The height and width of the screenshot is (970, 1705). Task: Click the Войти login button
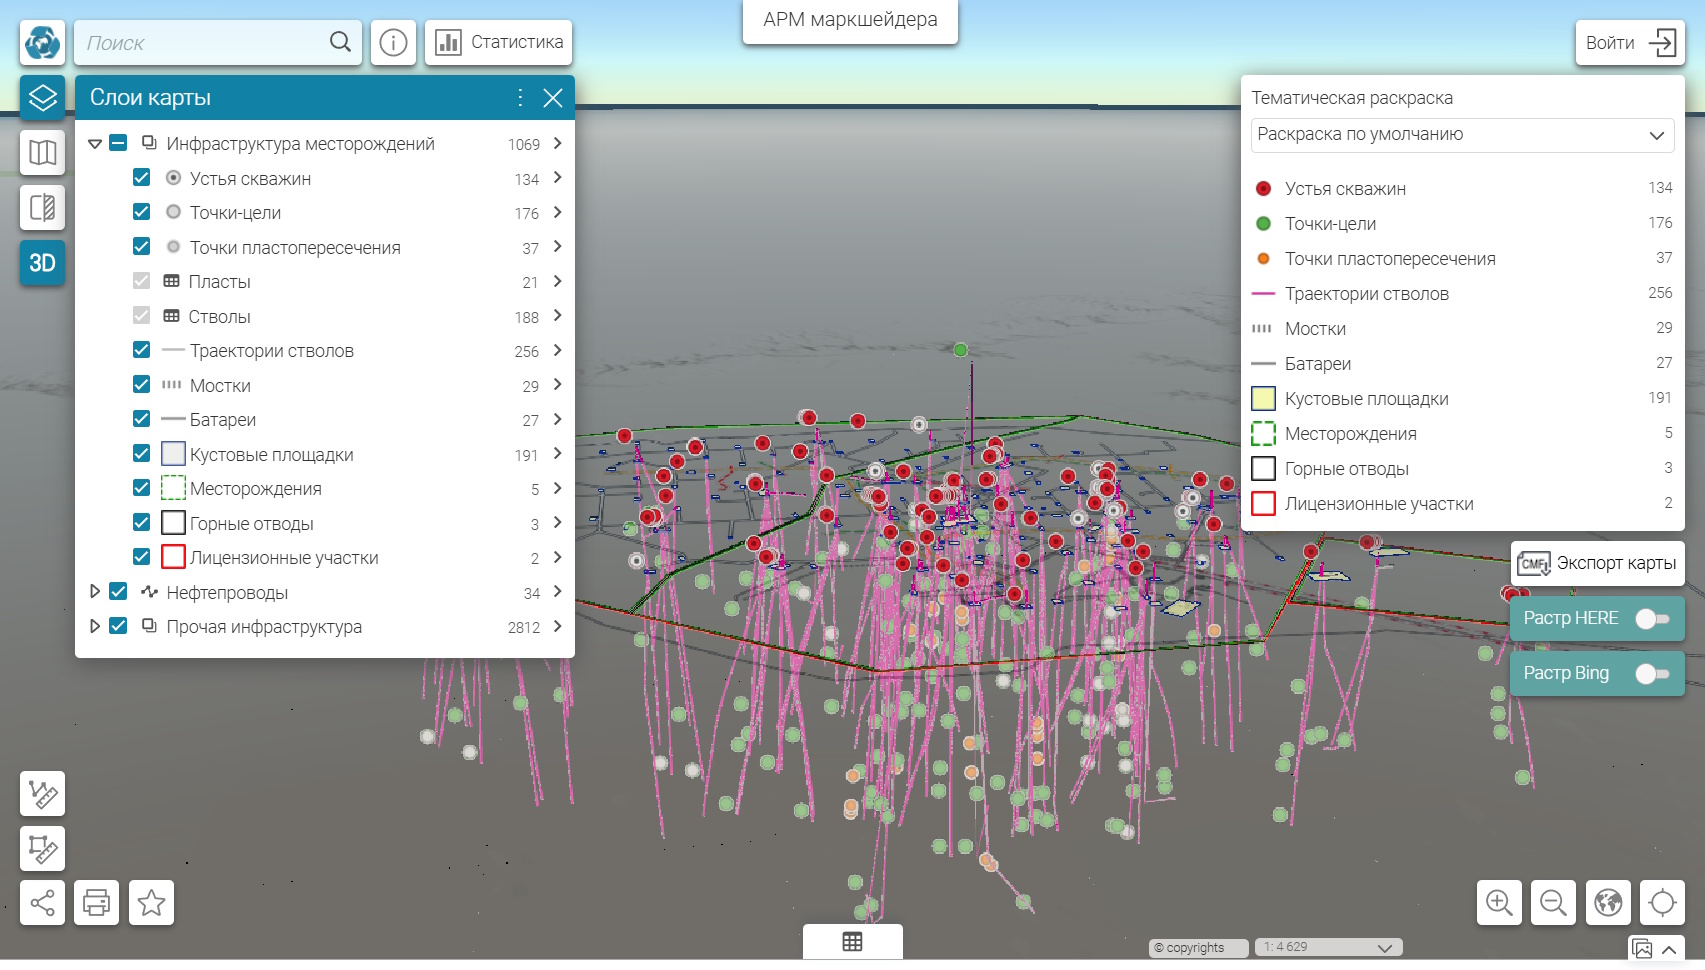1630,43
